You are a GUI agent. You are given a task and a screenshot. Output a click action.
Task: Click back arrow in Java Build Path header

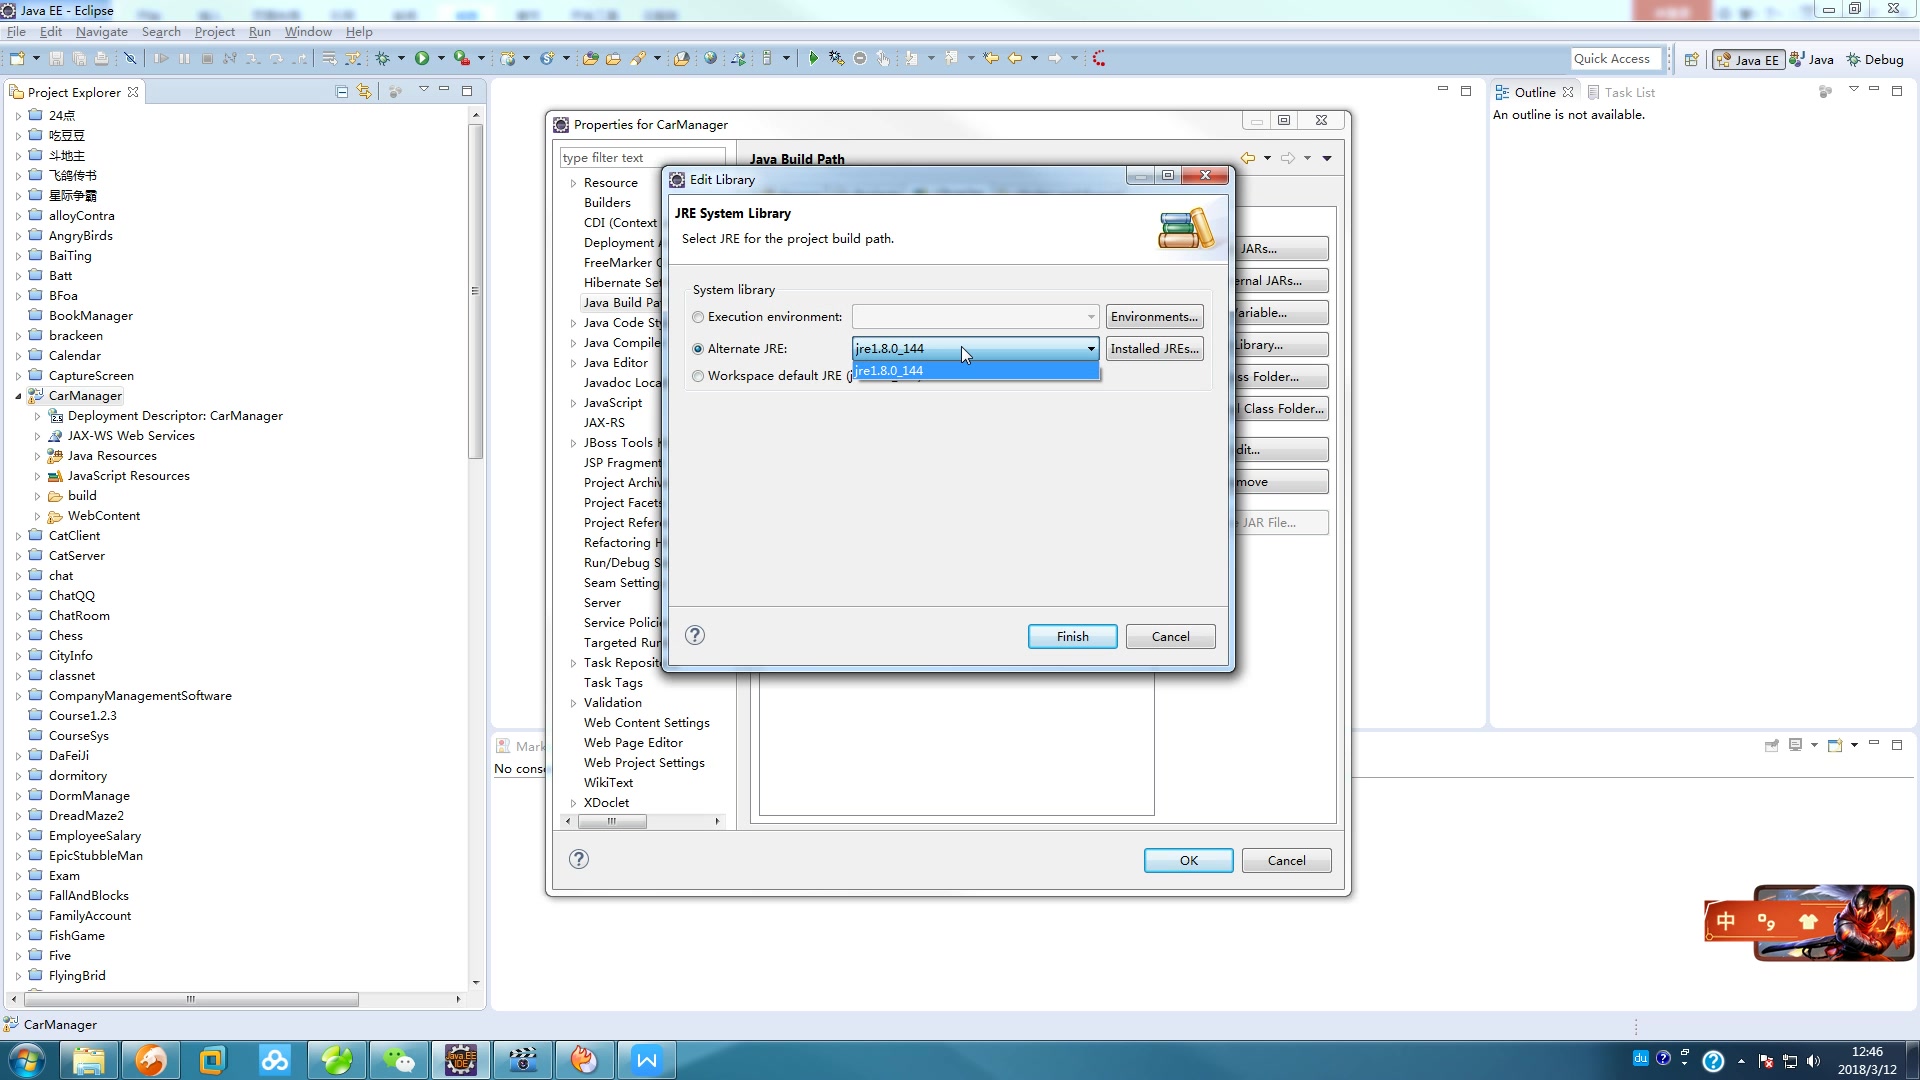1248,158
